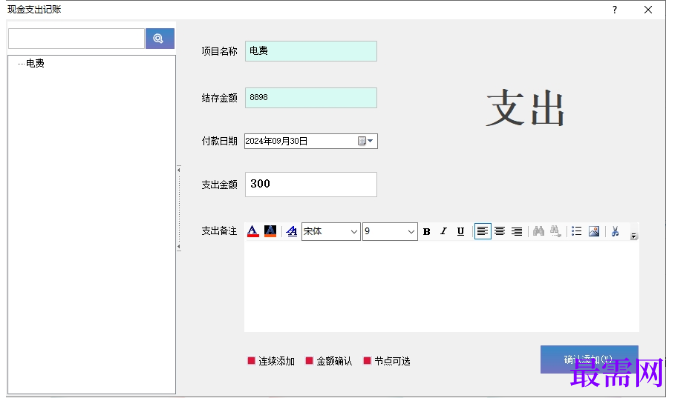
Task: Insert a bulleted list
Action: coord(577,231)
